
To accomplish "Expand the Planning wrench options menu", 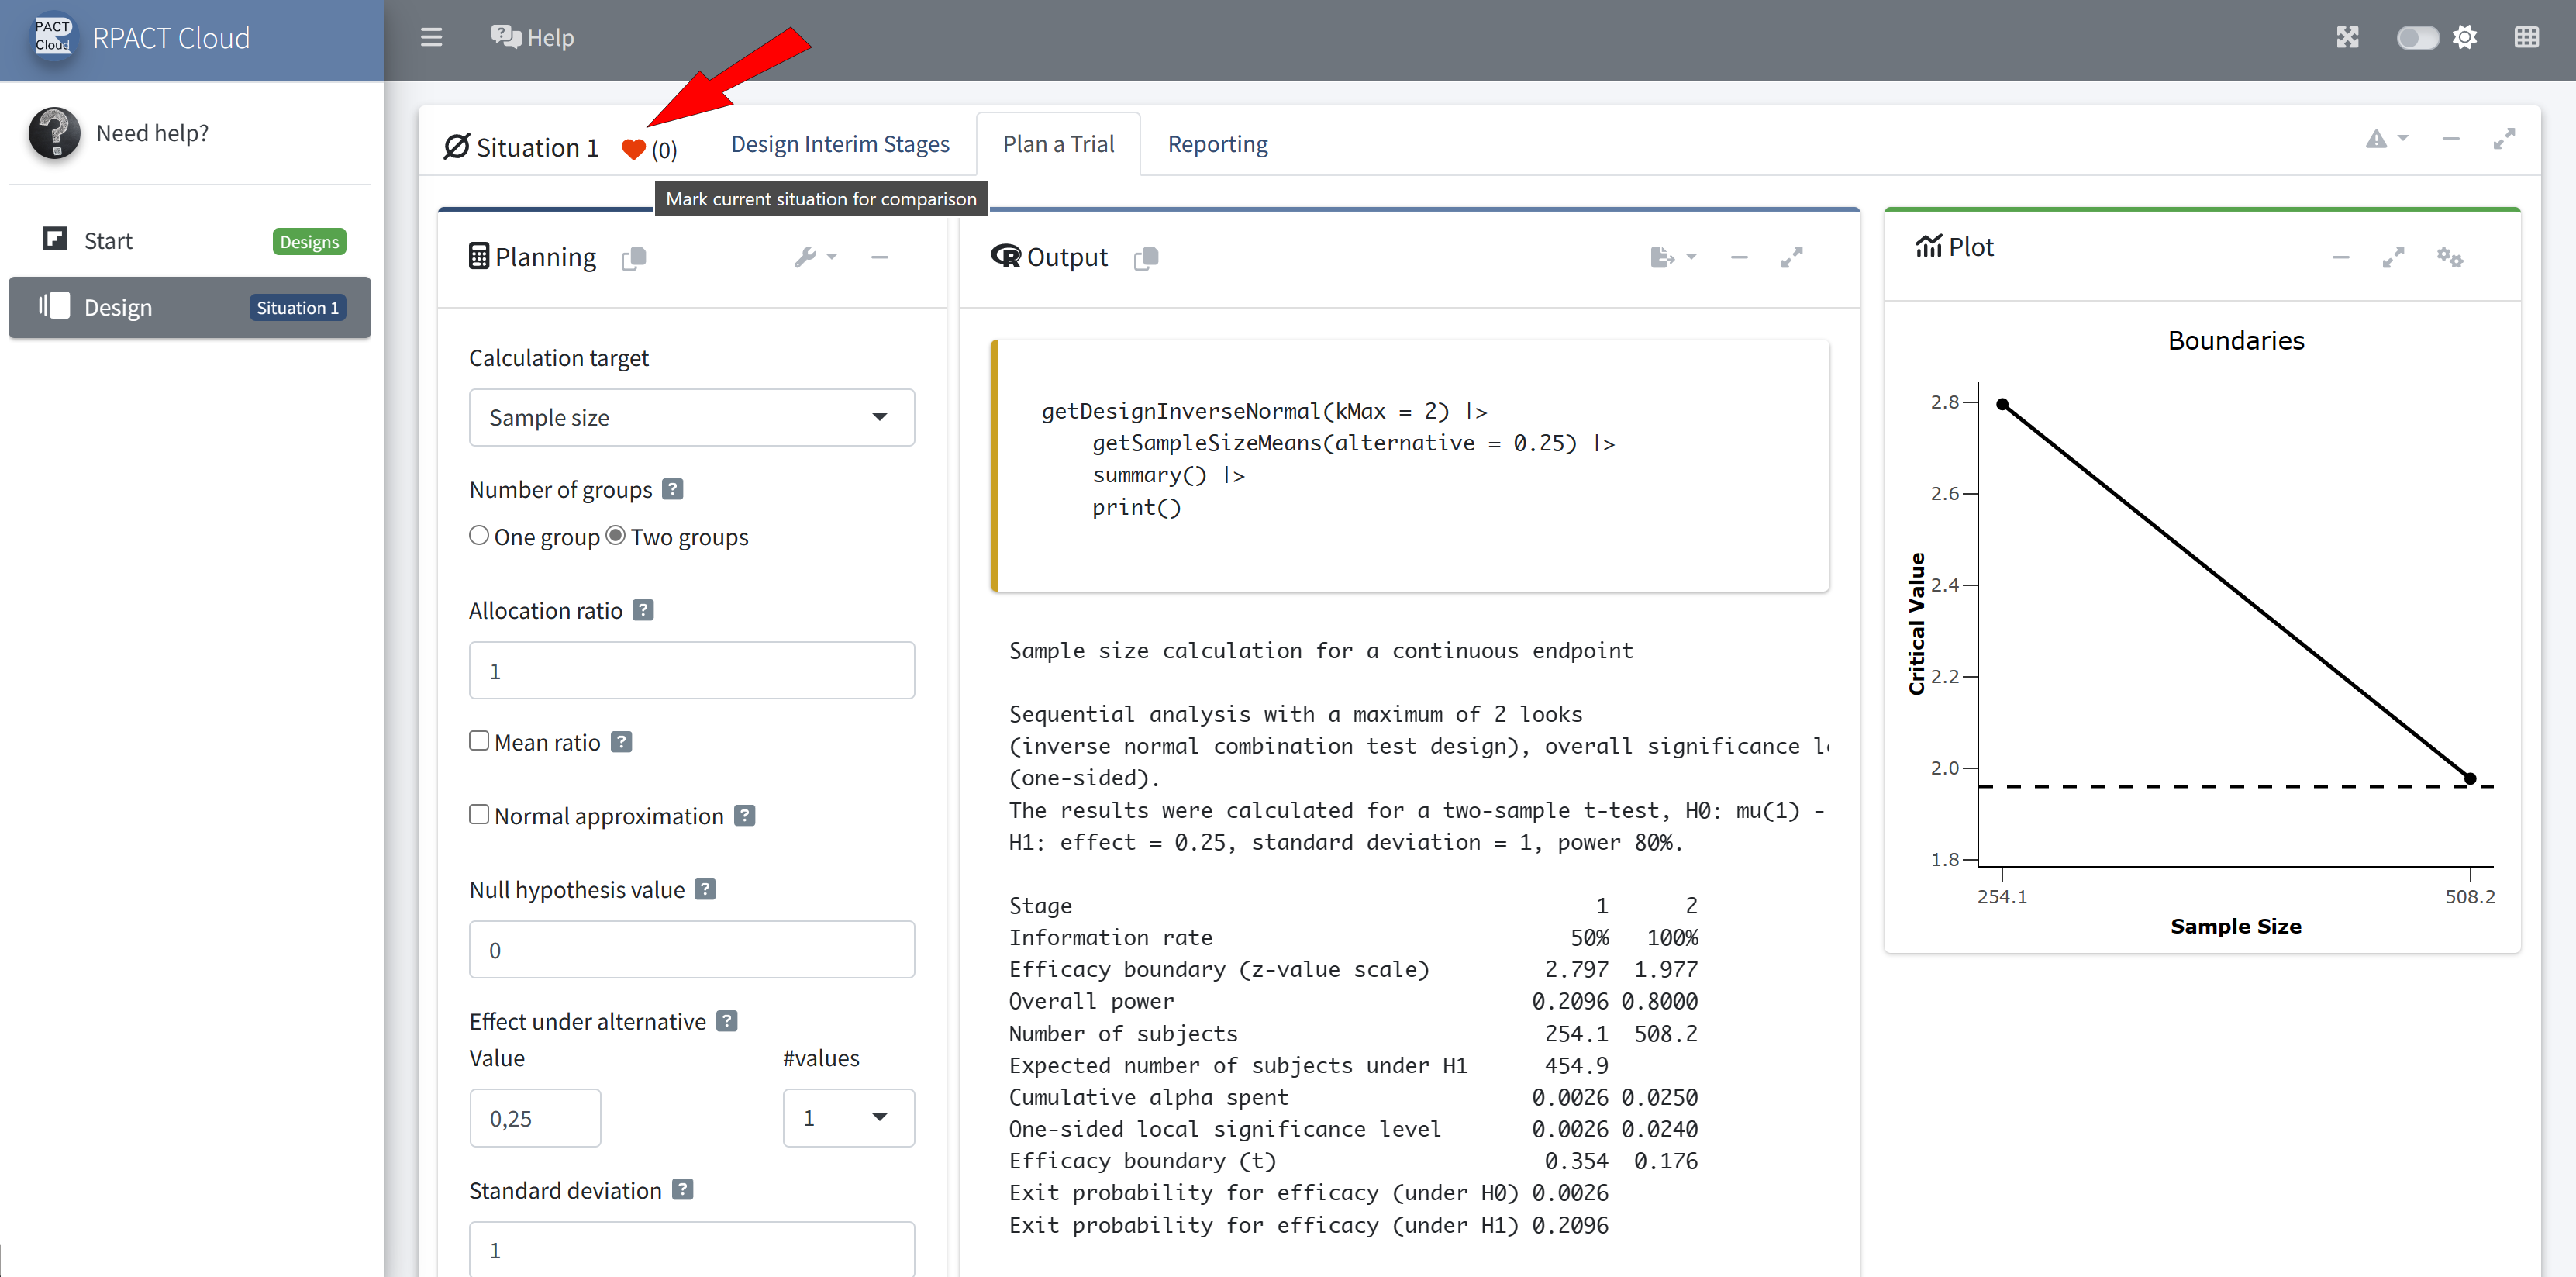I will coord(815,257).
